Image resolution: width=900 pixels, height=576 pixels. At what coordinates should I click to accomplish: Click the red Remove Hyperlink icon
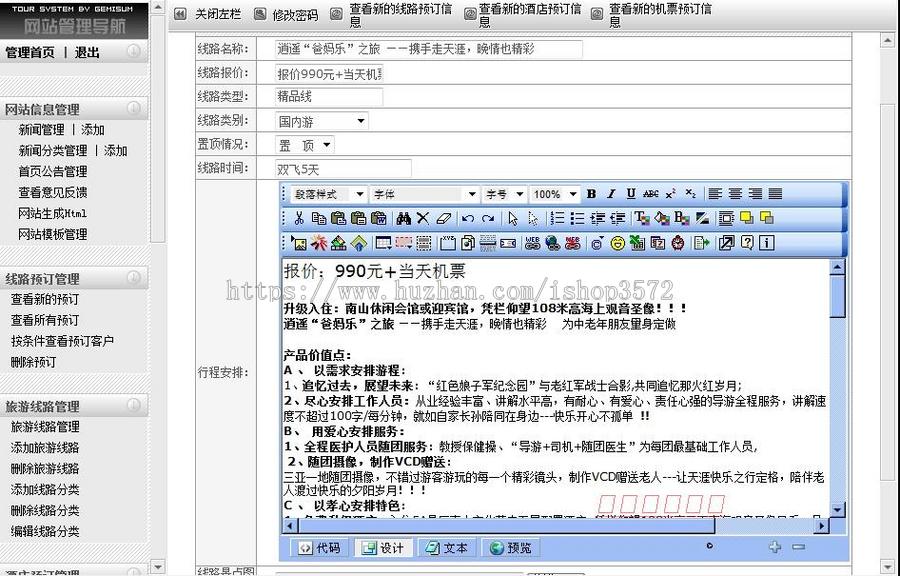pyautogui.click(x=572, y=243)
